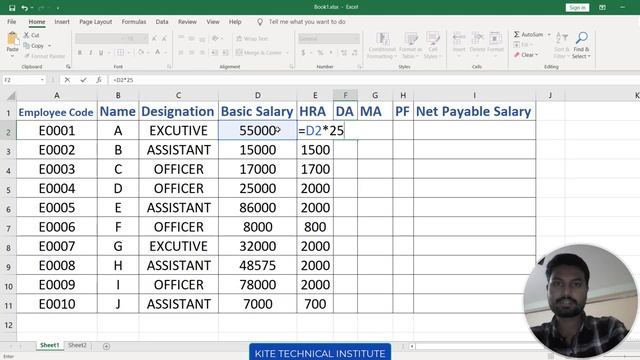Expand Format as Table gallery
640x360 pixels.
pyautogui.click(x=410, y=46)
